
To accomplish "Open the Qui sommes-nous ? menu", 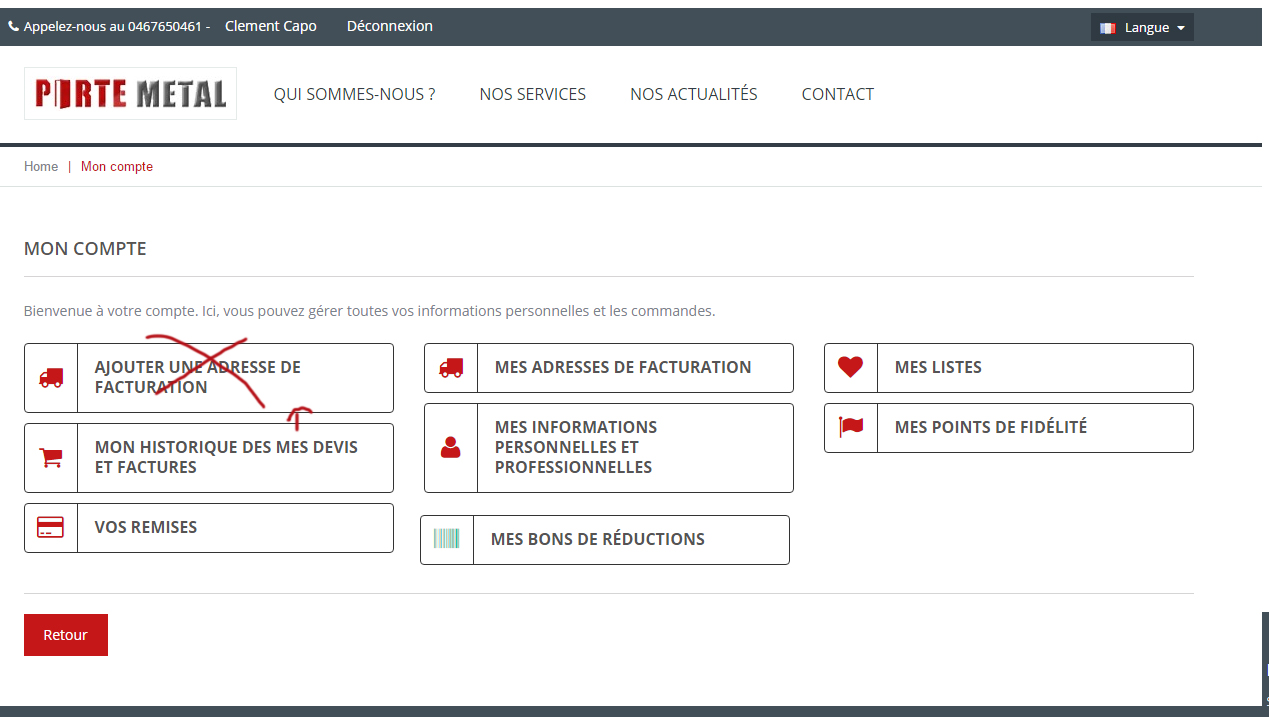I will [x=355, y=94].
